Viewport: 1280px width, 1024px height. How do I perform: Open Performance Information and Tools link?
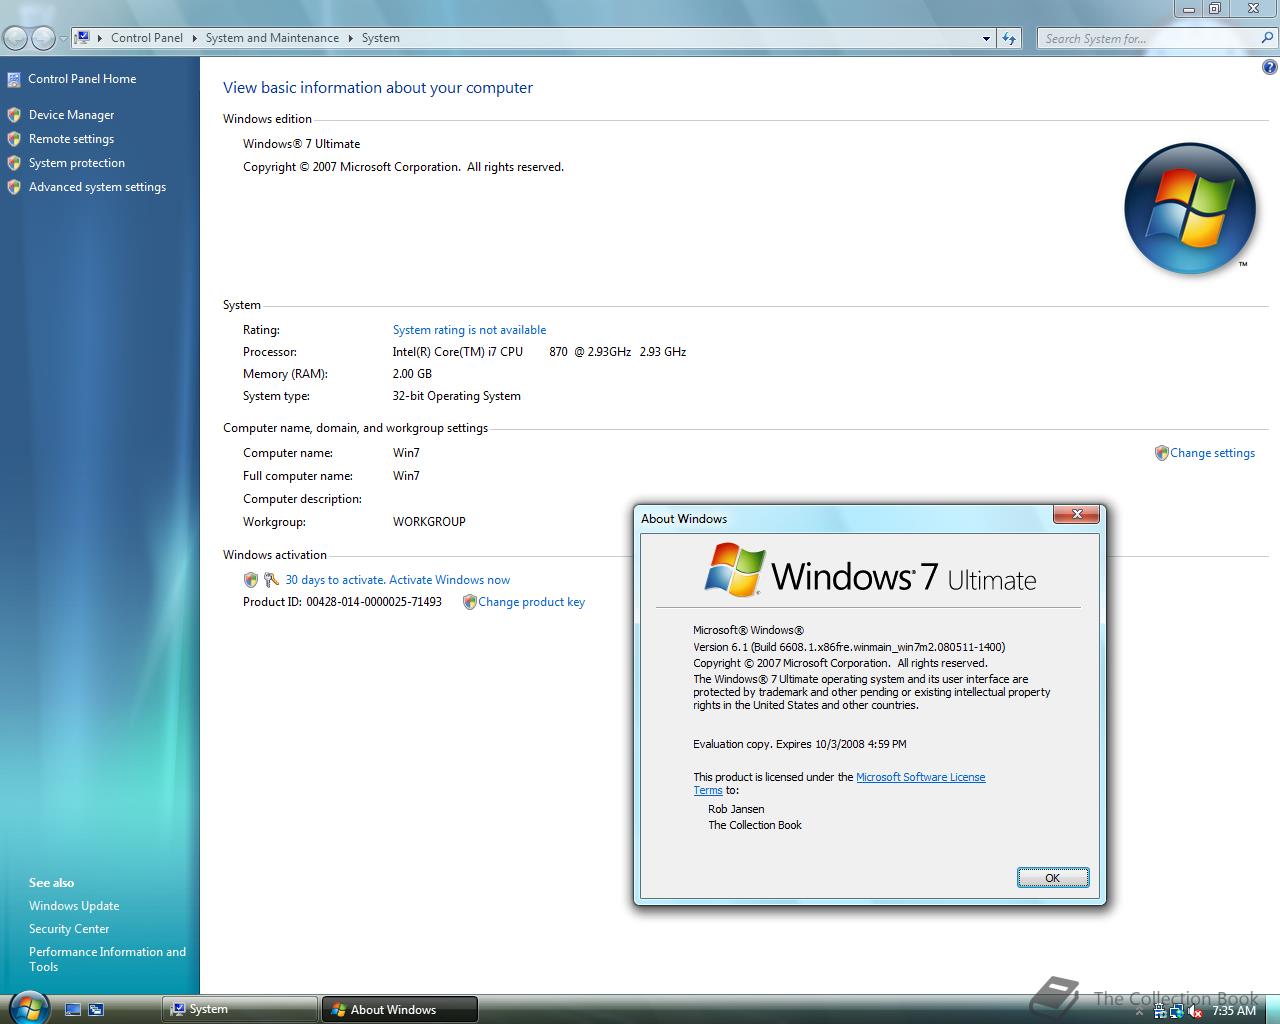107,959
